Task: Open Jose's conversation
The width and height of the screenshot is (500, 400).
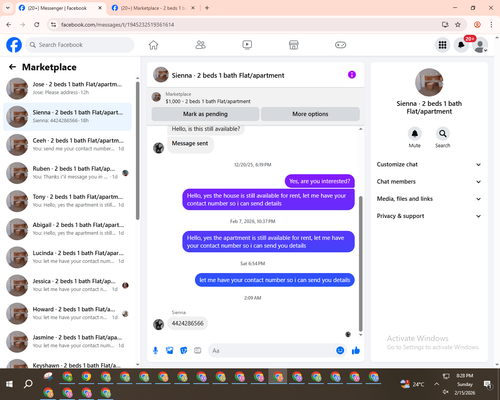Action: pyautogui.click(x=67, y=88)
